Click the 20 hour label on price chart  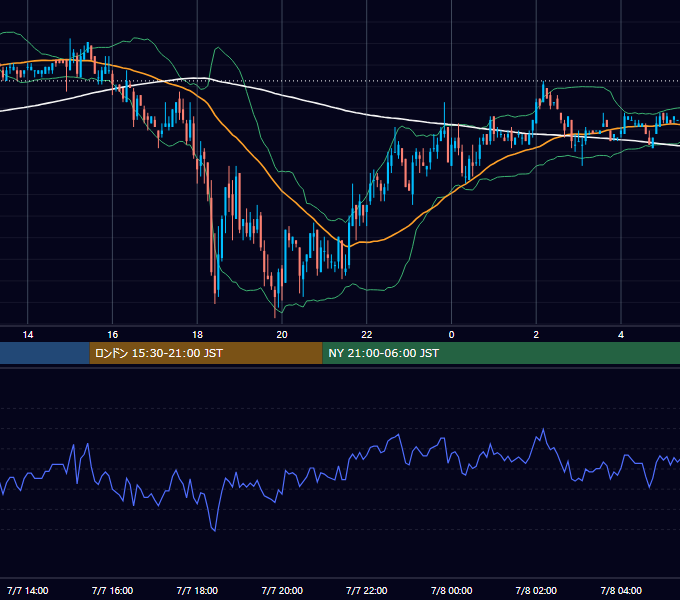[x=282, y=335]
